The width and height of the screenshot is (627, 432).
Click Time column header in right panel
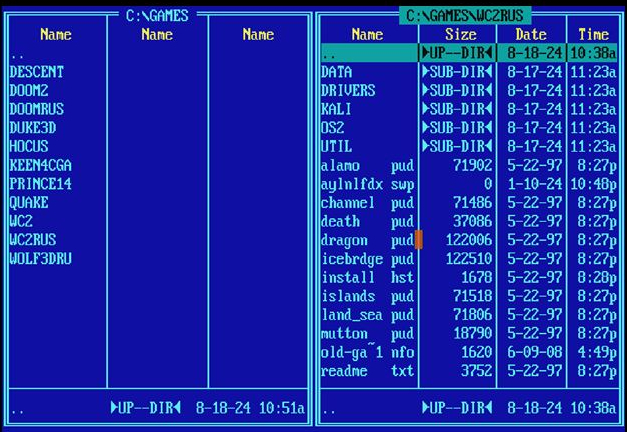pos(593,34)
